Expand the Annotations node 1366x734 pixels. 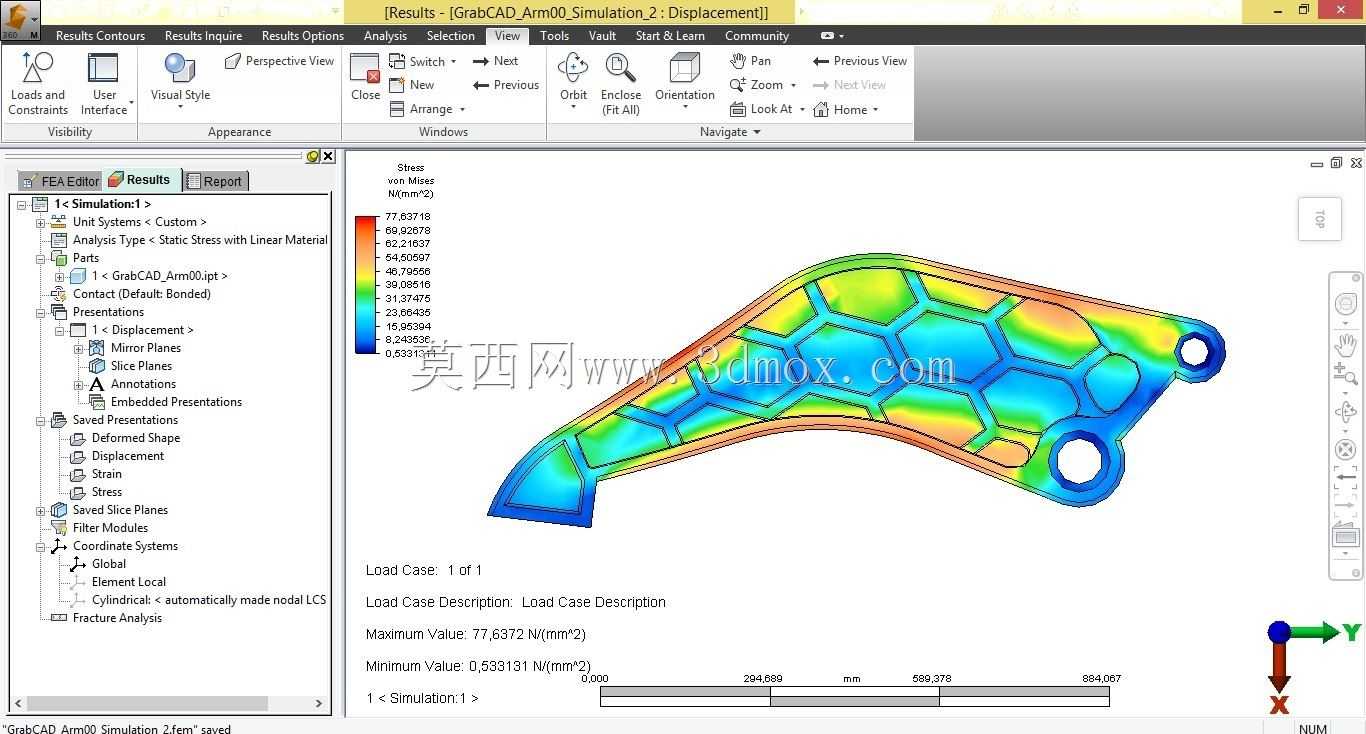(78, 384)
